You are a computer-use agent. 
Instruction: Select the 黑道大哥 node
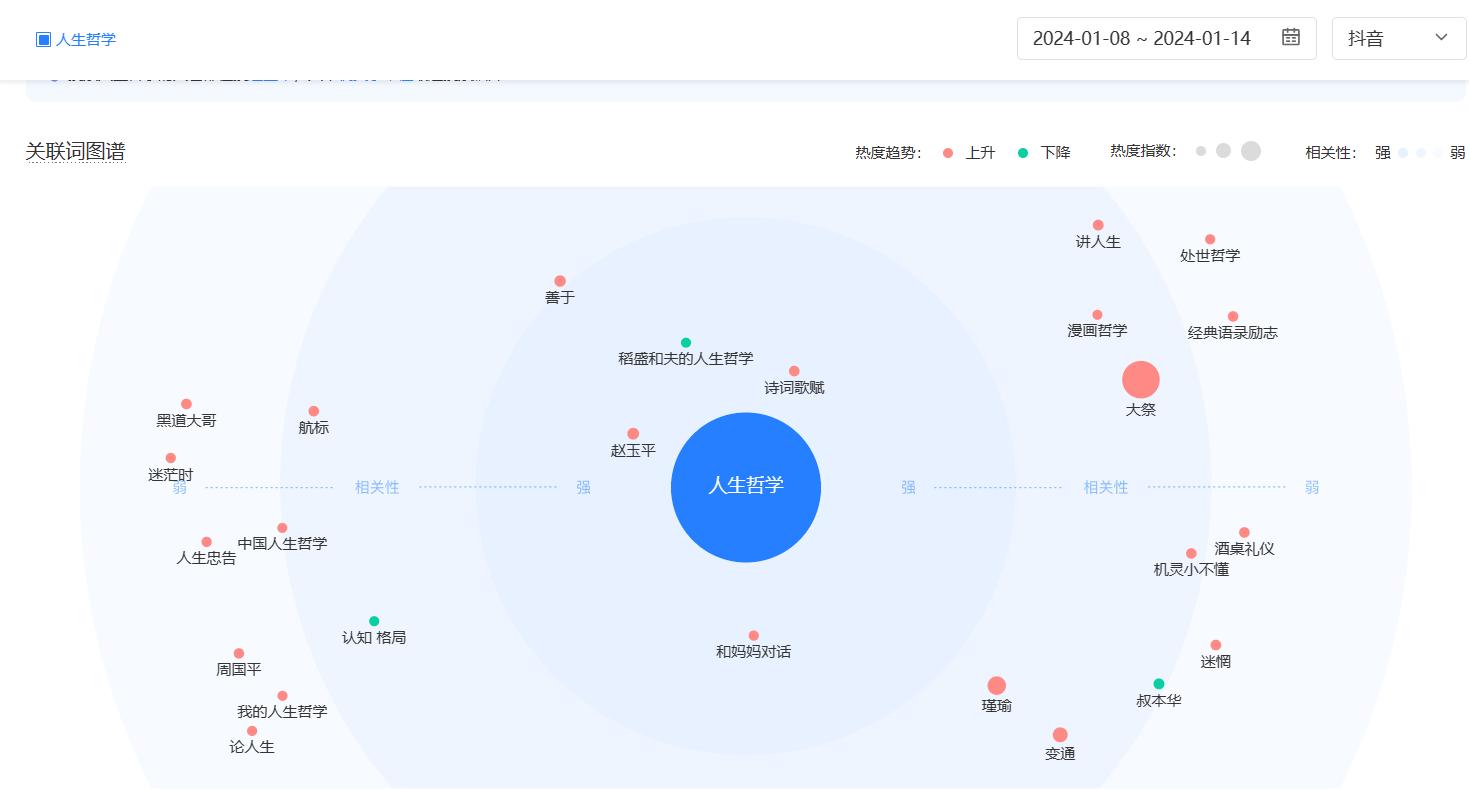(x=186, y=403)
